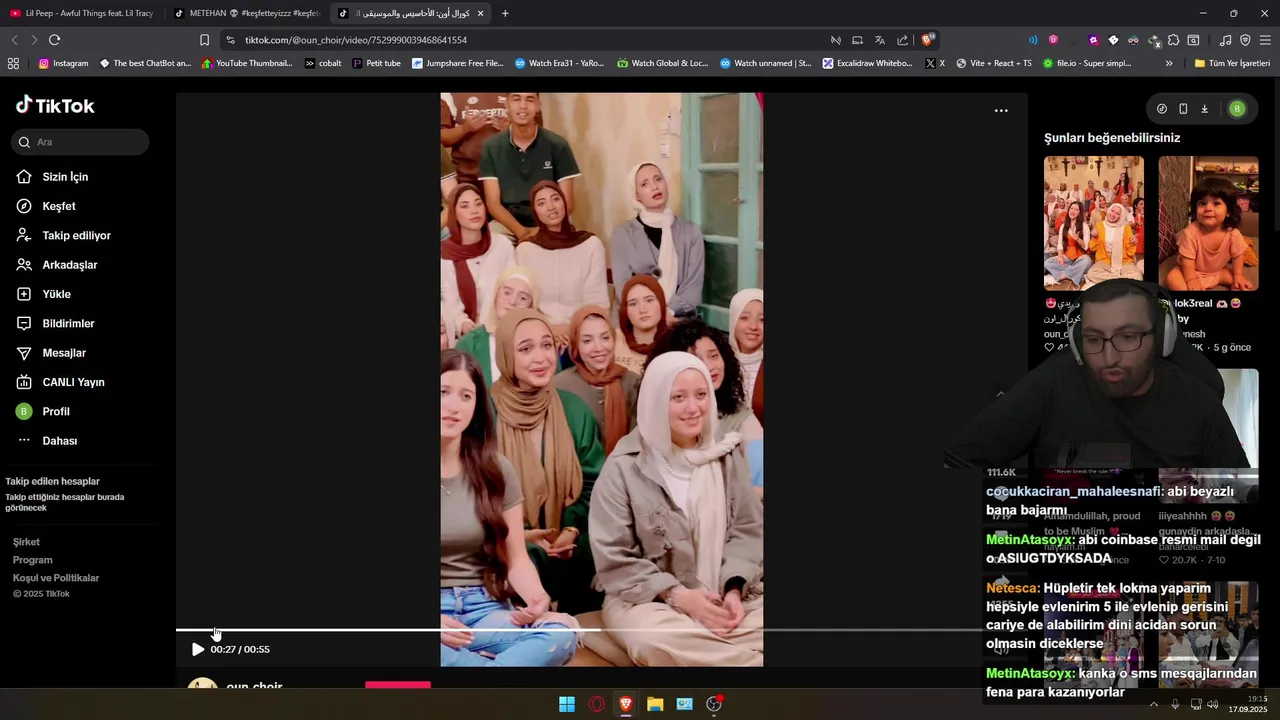Open the tab grid icon in bookmarks bar
The height and width of the screenshot is (720, 1280).
(13, 63)
